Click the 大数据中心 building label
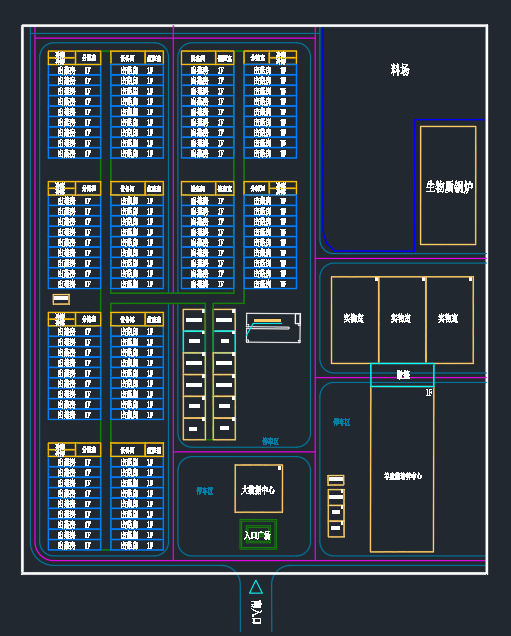Viewport: 511px width, 636px height. [258, 490]
